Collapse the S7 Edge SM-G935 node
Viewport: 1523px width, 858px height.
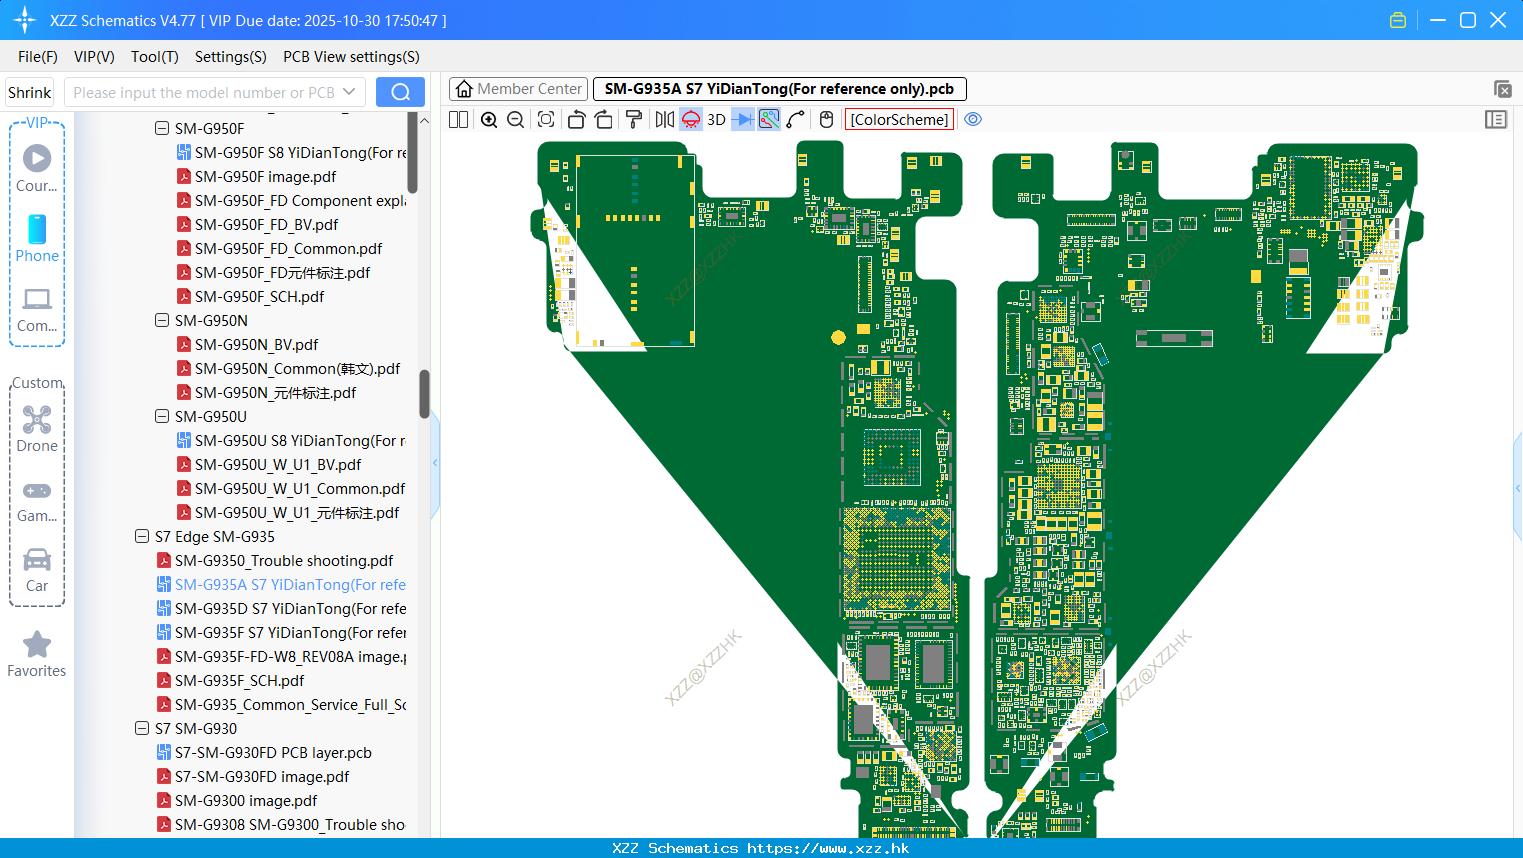(x=142, y=536)
